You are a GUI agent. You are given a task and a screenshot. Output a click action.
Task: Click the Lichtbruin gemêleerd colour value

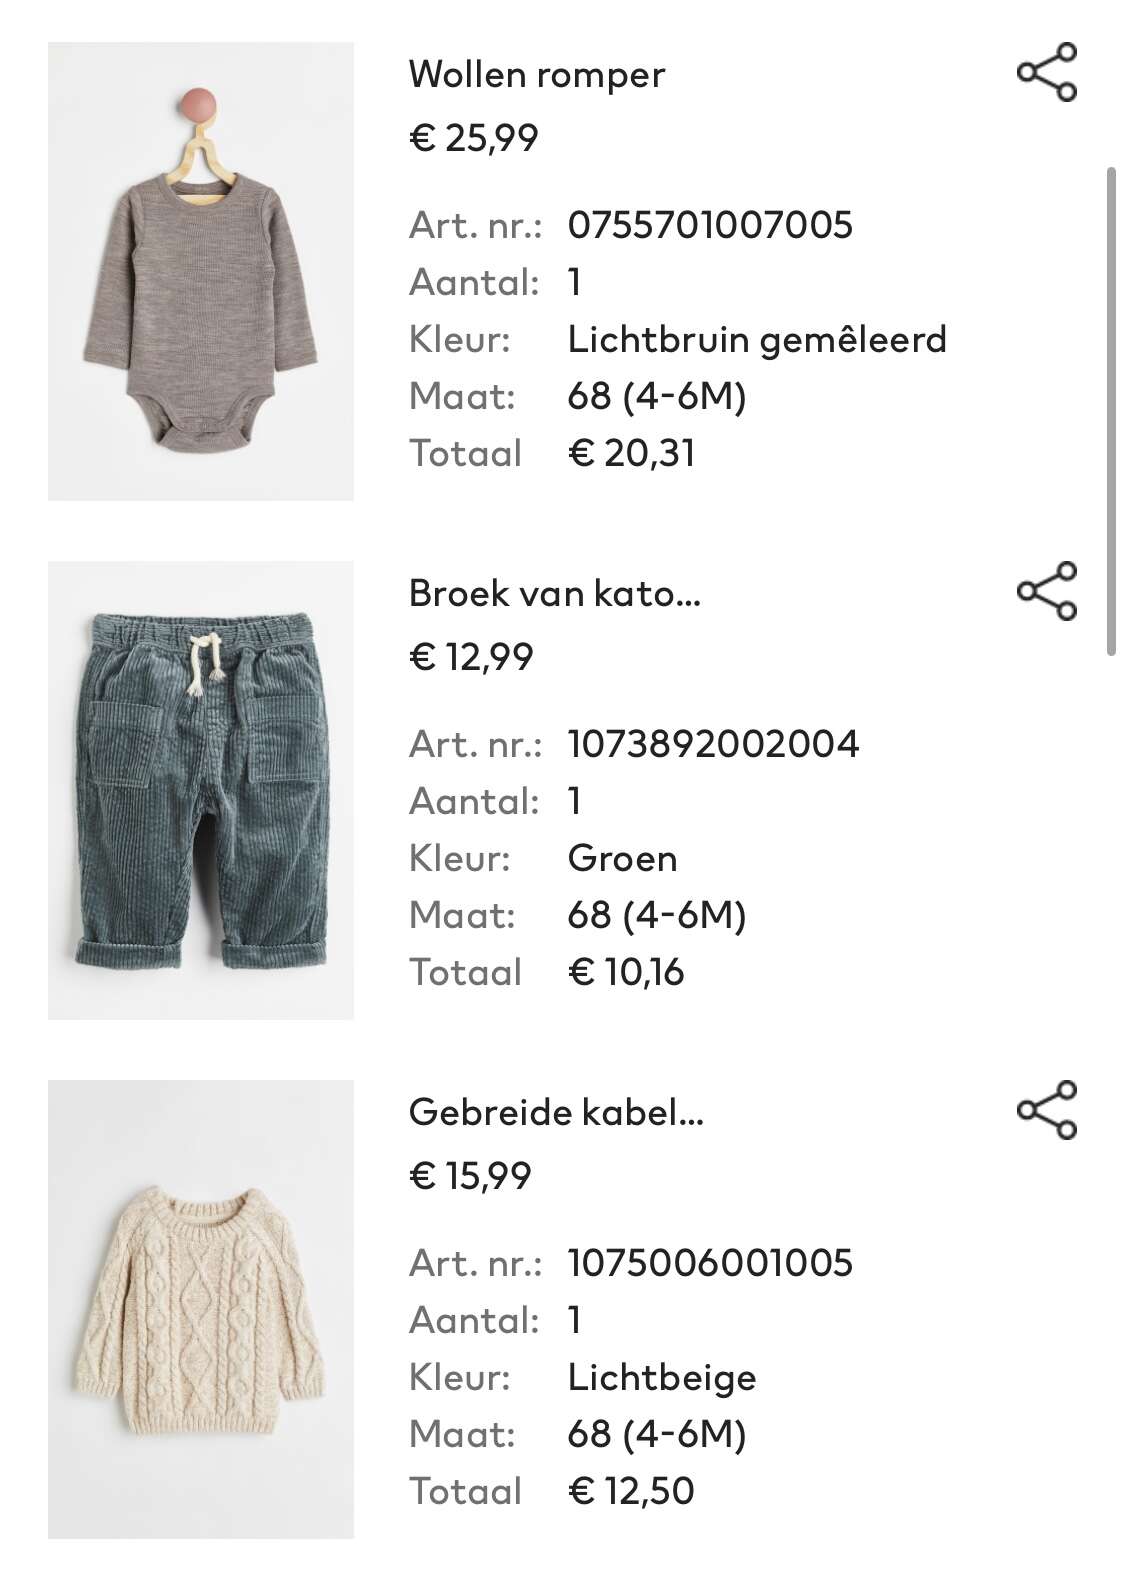[757, 340]
